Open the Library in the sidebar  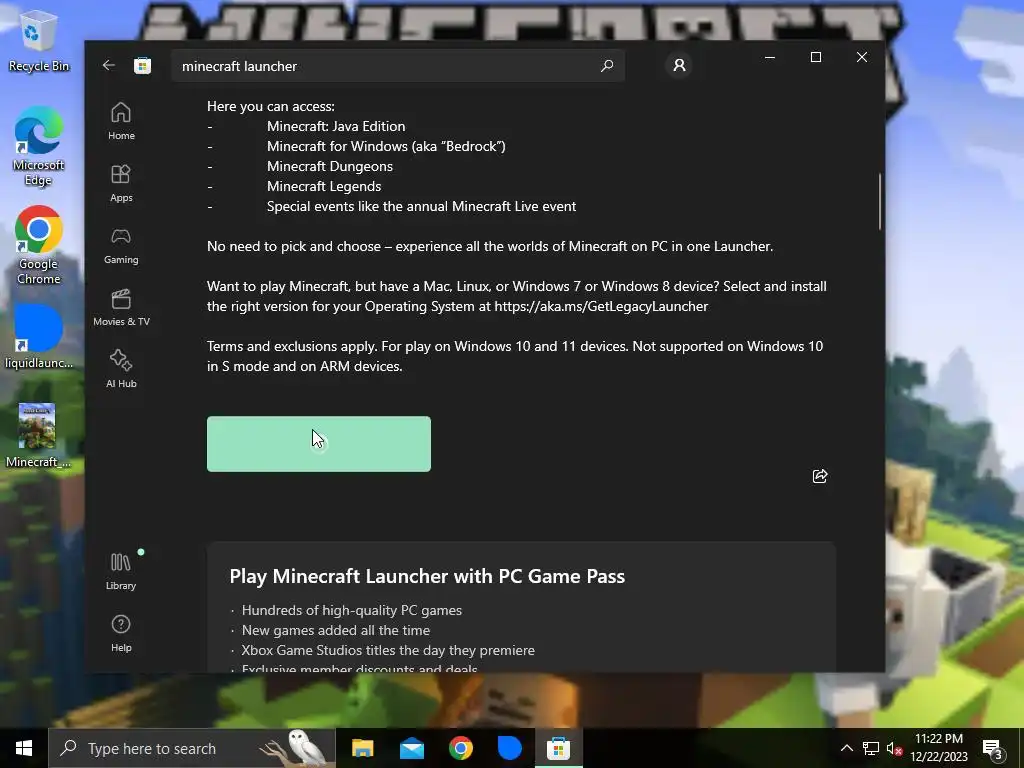point(121,571)
